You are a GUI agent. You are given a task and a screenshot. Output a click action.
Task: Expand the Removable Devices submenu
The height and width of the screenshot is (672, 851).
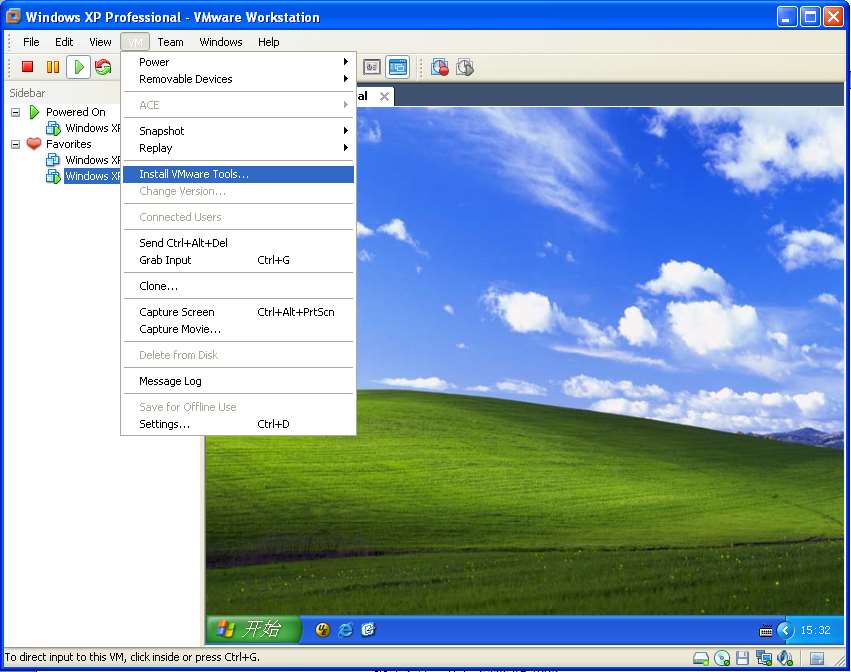pyautogui.click(x=239, y=79)
